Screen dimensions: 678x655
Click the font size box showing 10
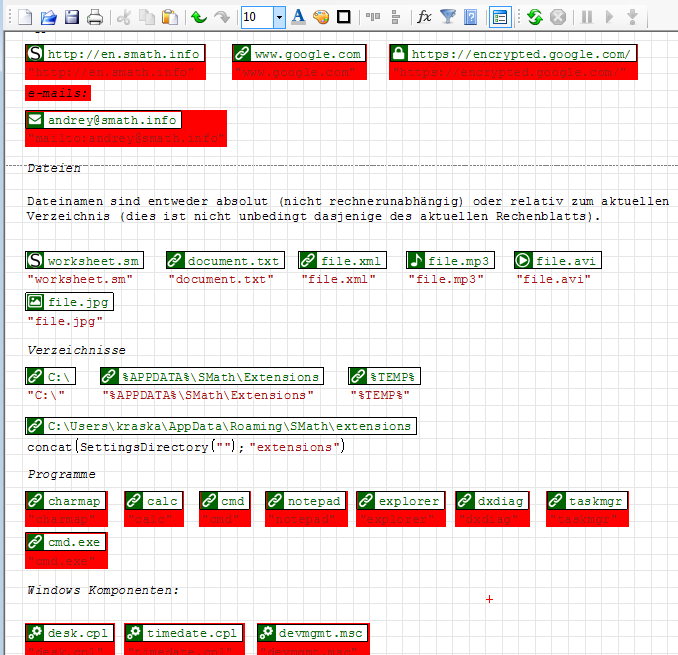point(256,17)
